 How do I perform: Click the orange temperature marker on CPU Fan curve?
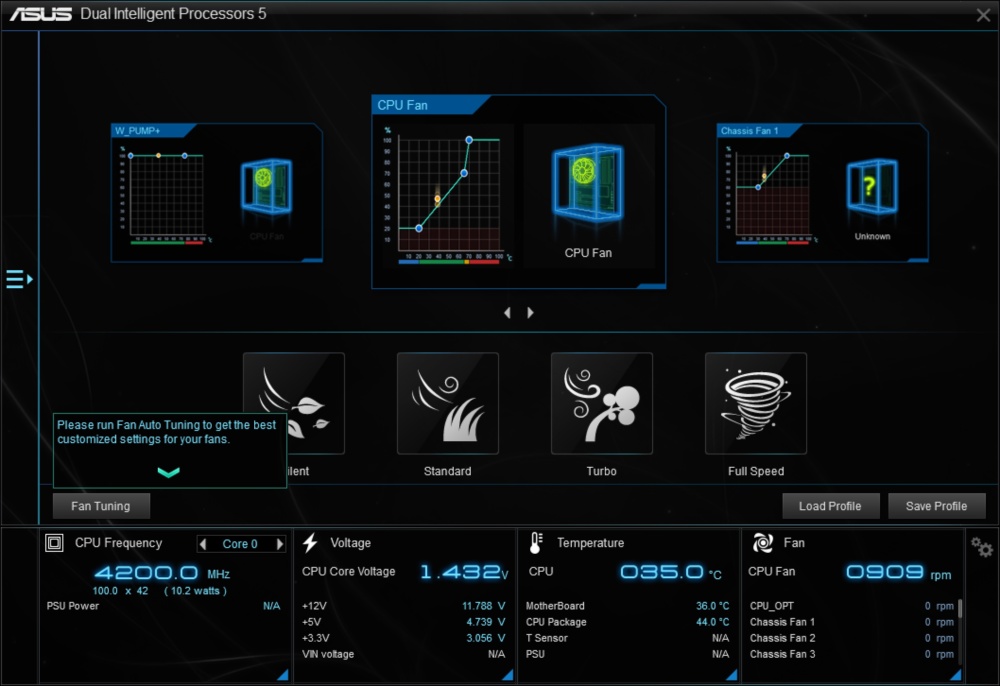point(438,199)
